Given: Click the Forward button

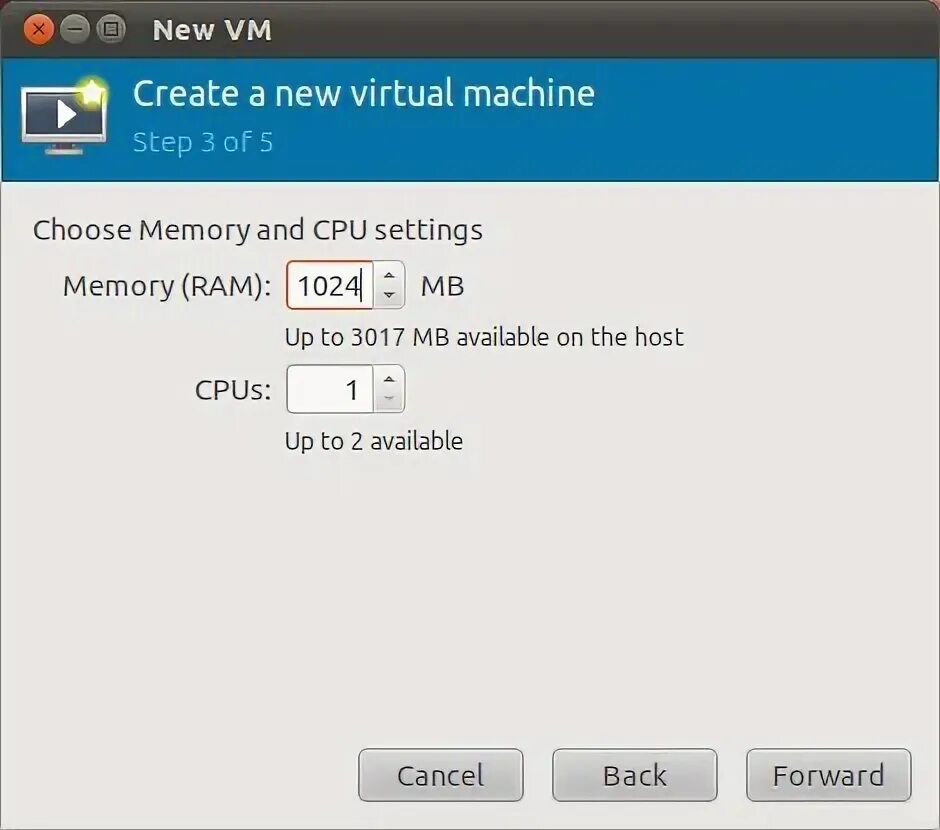Looking at the screenshot, I should [x=828, y=775].
